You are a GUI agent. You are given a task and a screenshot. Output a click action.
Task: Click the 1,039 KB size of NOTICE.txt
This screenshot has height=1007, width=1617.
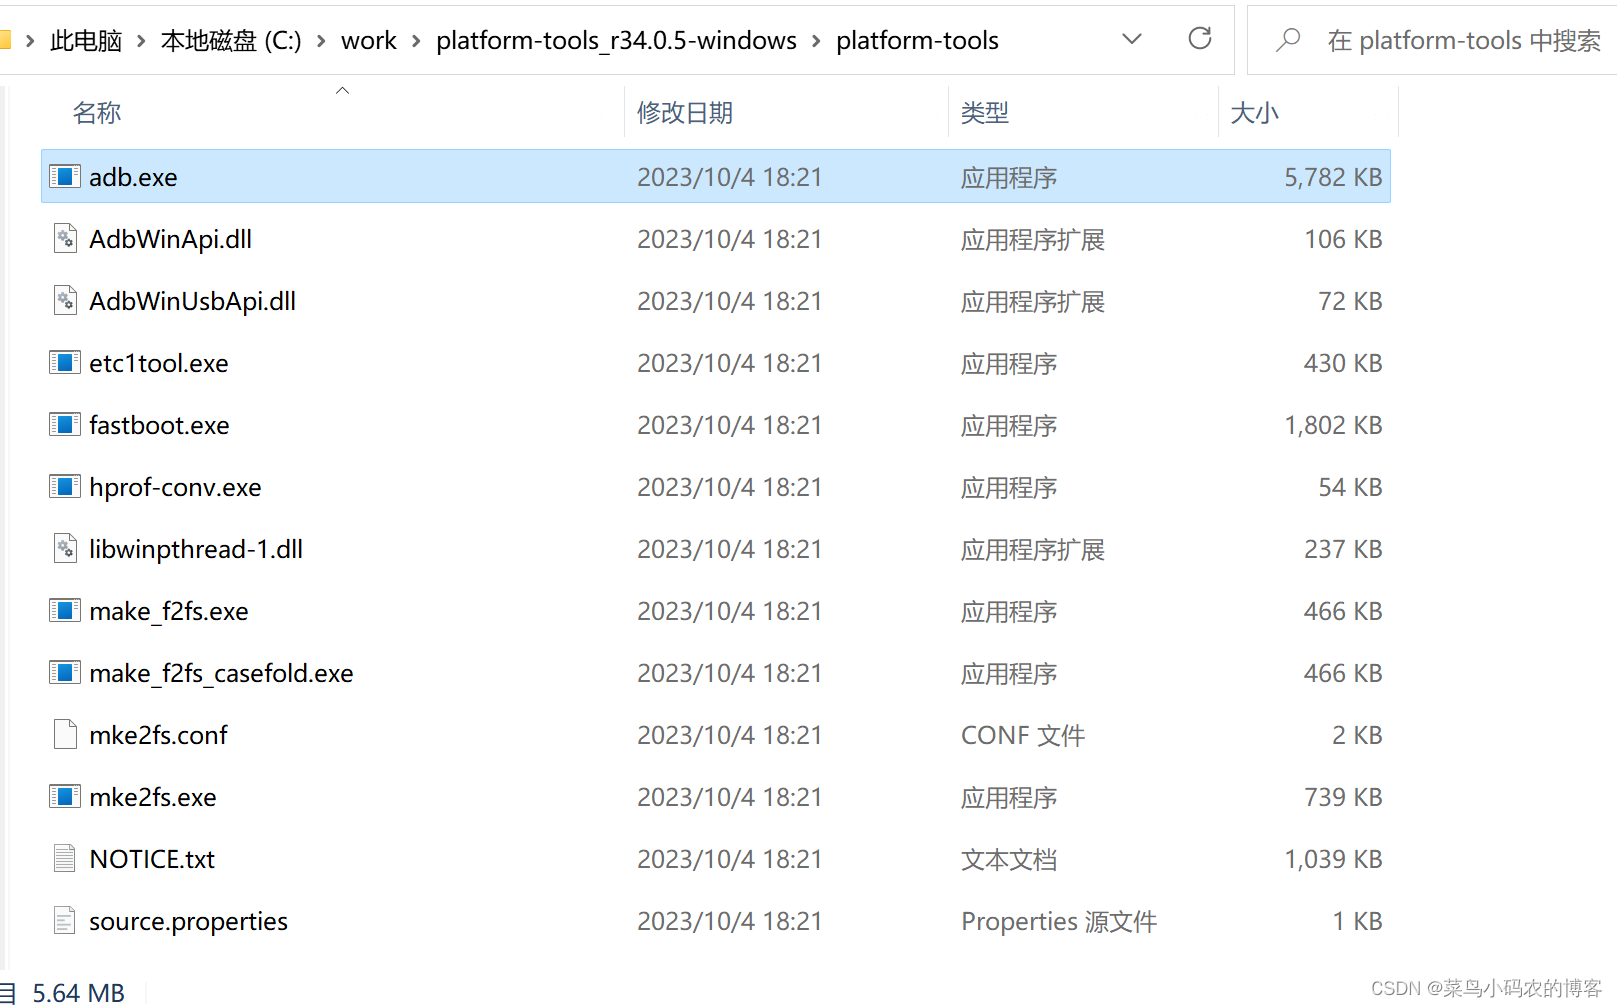pyautogui.click(x=1333, y=859)
